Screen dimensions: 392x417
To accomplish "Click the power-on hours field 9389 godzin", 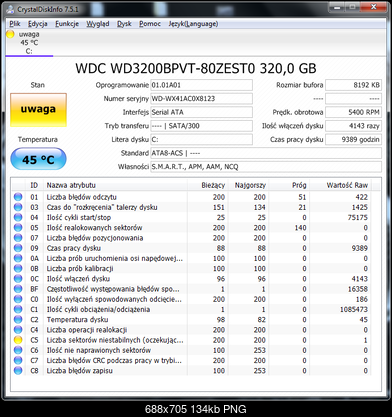I will click(353, 140).
